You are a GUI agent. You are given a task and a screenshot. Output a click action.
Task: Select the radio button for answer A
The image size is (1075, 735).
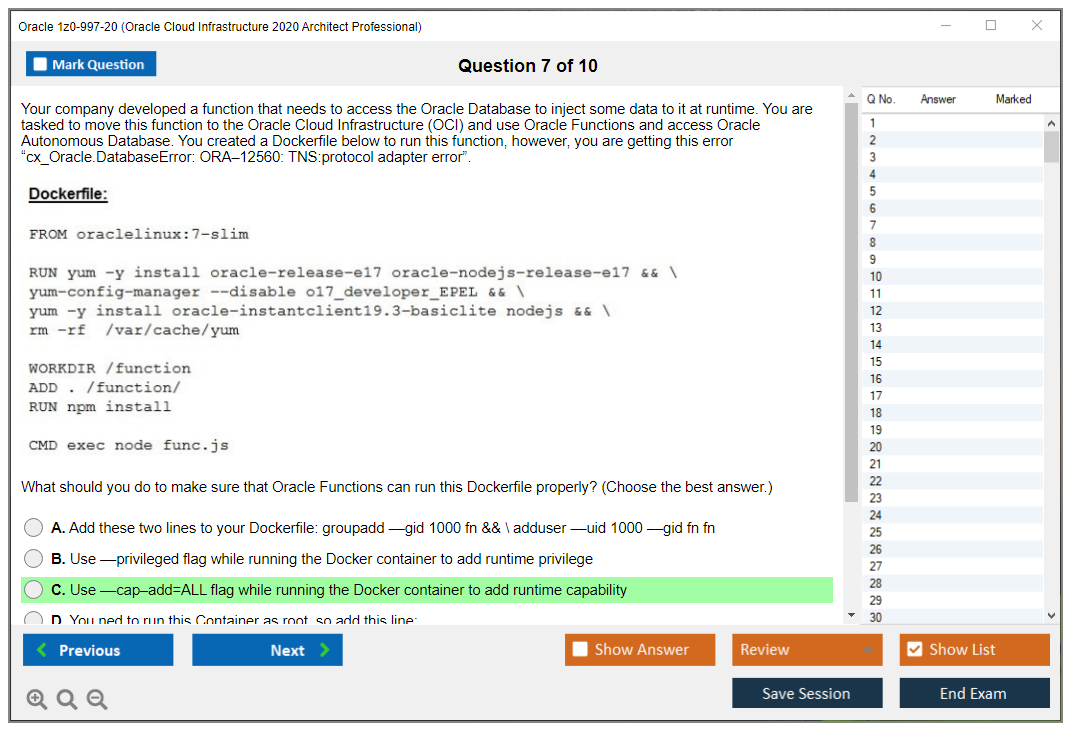[x=33, y=527]
